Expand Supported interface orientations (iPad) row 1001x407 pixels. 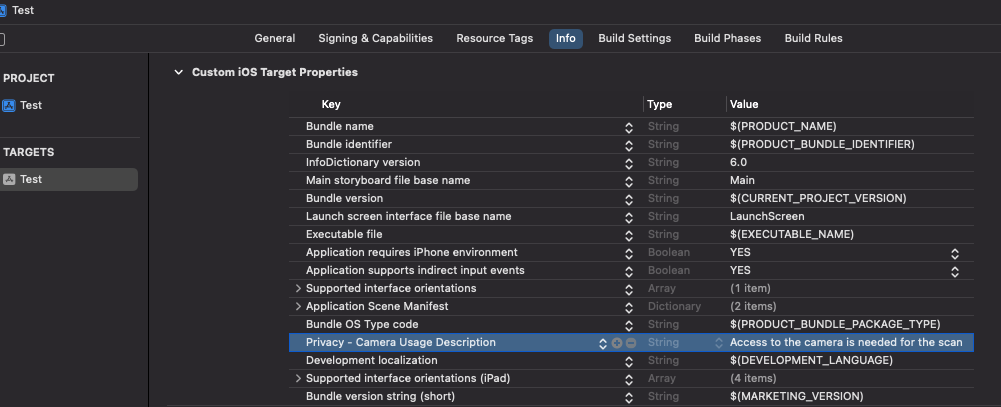298,379
